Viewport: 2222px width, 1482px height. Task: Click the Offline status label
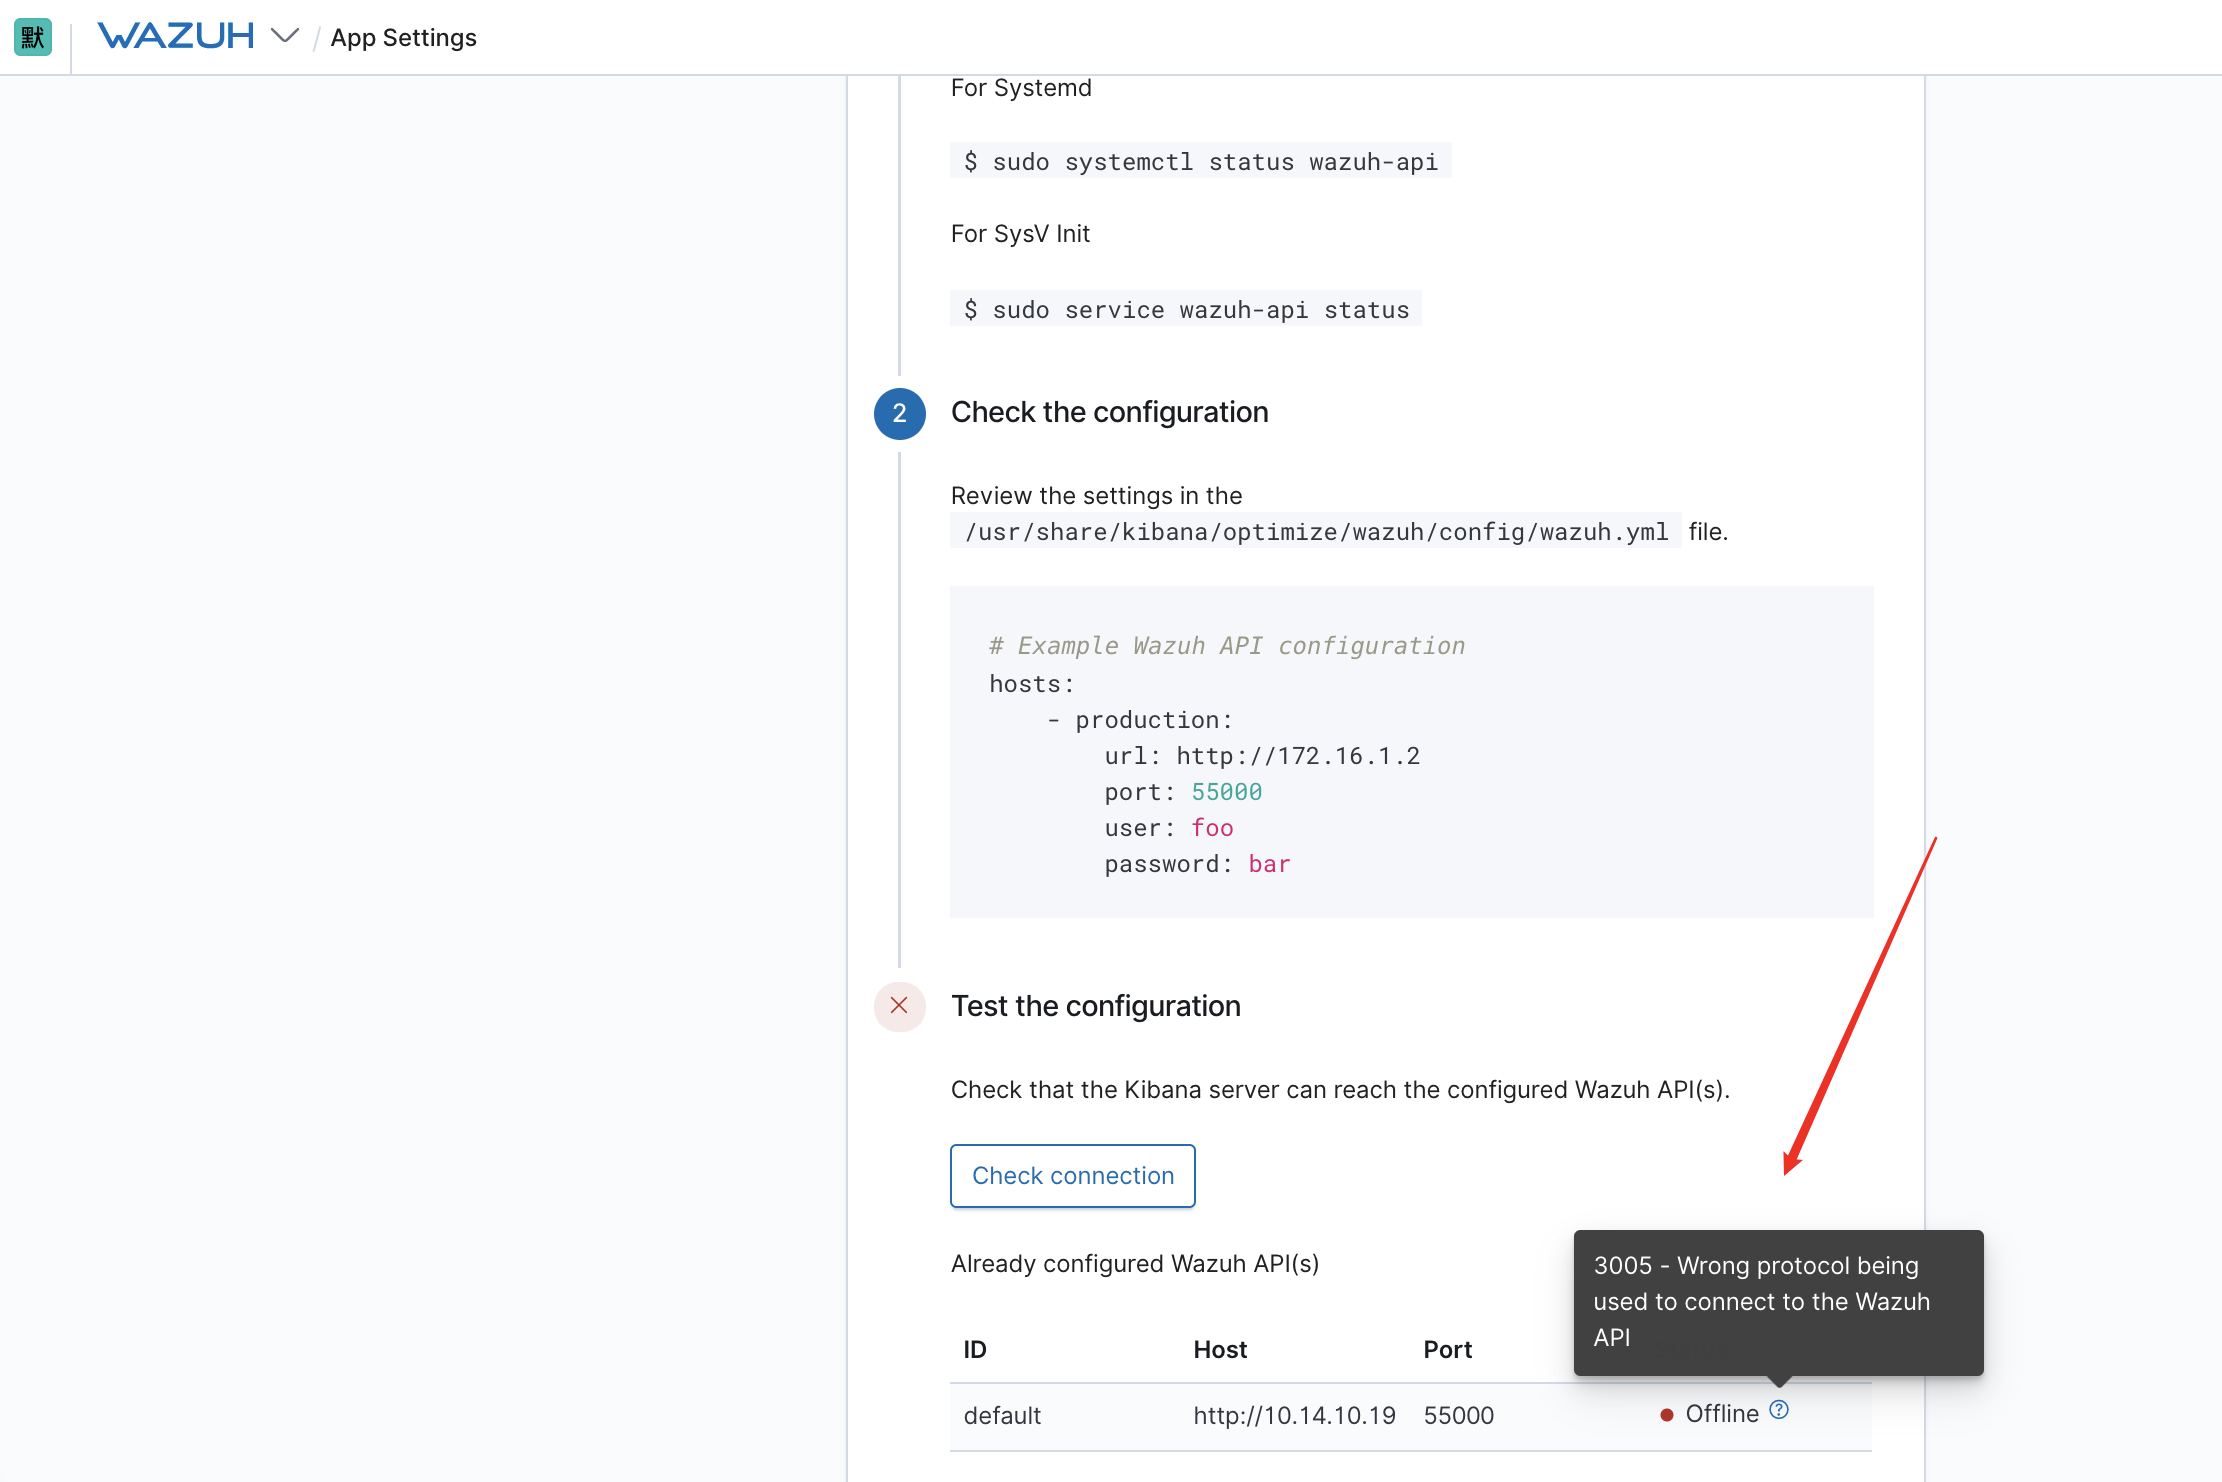[1722, 1413]
